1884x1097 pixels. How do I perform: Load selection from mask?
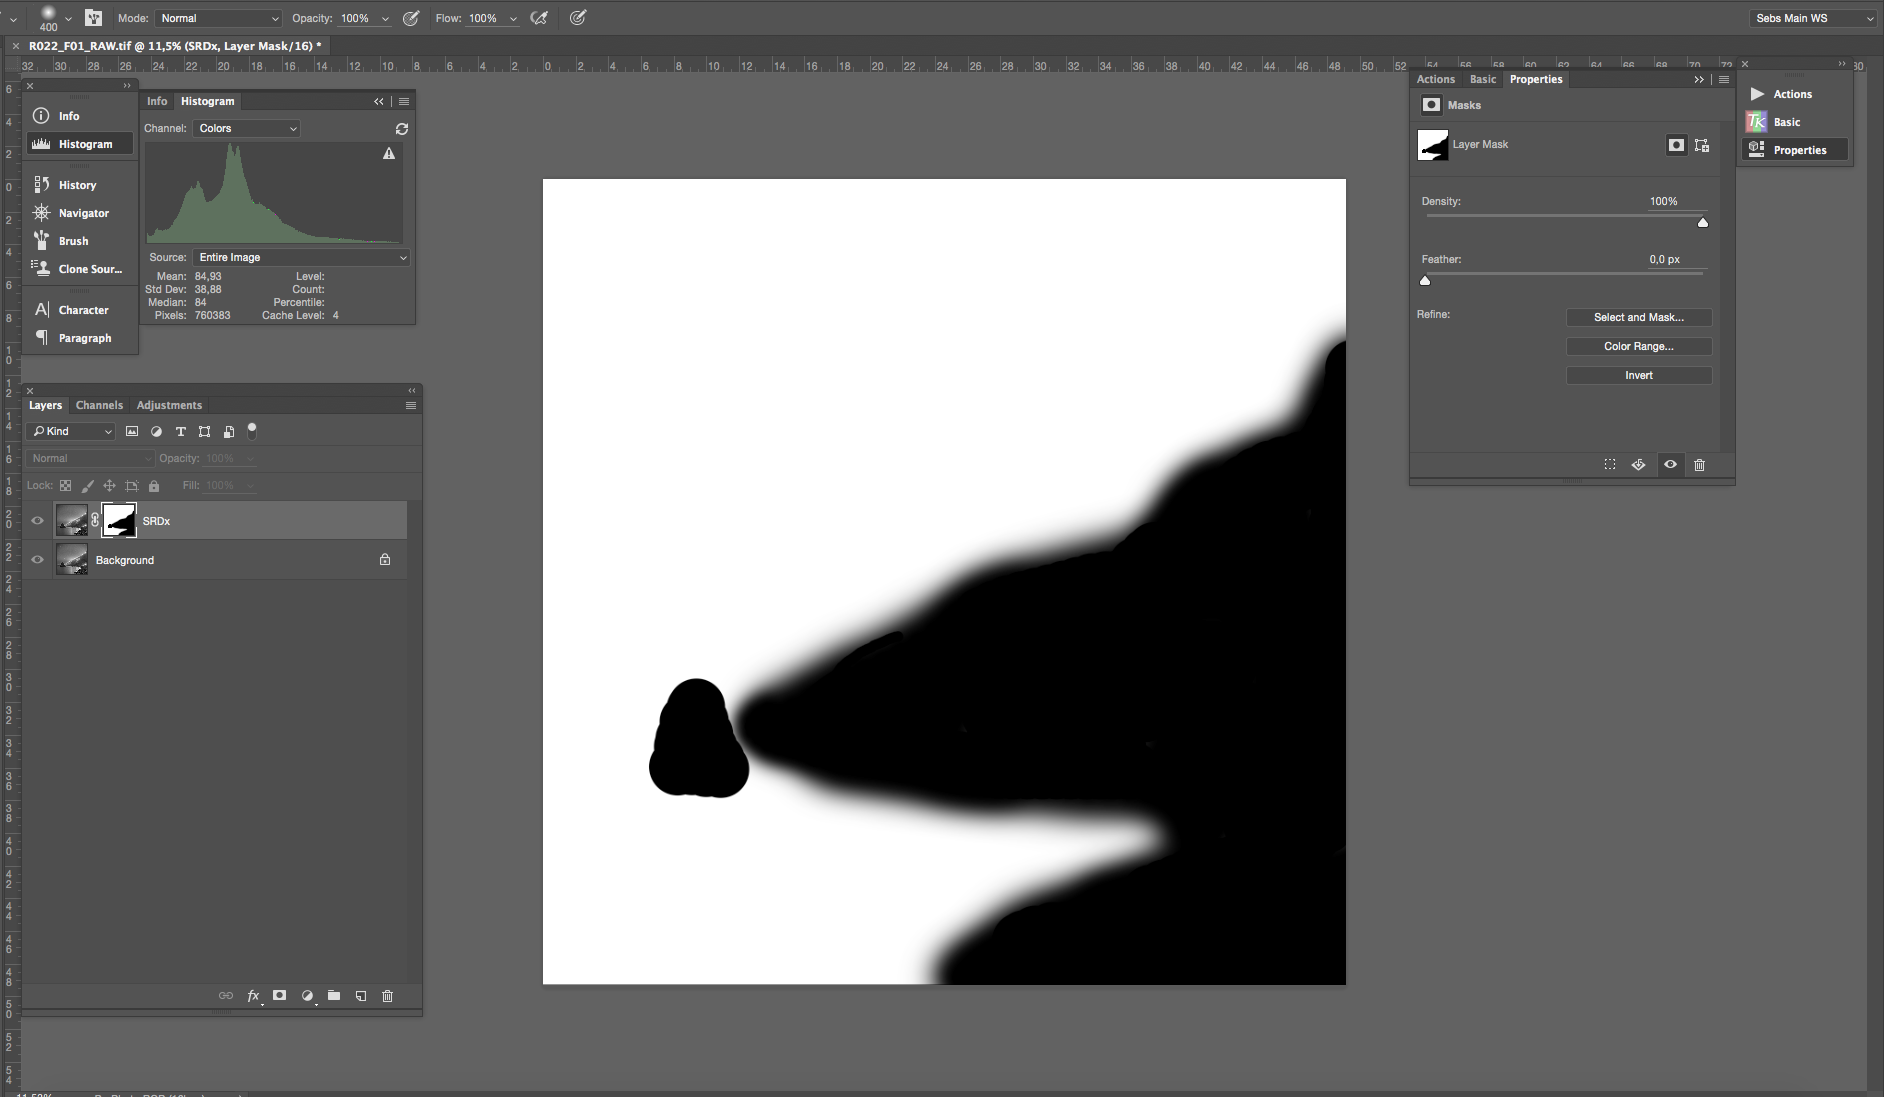point(1610,465)
